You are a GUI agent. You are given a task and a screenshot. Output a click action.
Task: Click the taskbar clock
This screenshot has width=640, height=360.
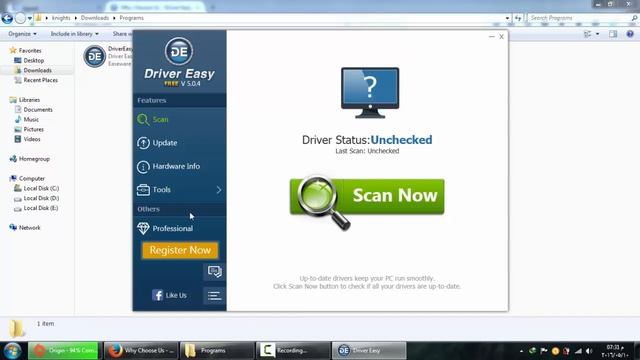click(x=615, y=351)
